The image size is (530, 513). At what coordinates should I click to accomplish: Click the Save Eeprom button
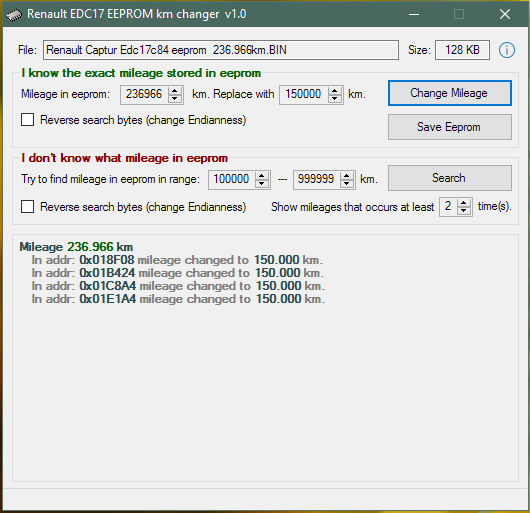click(450, 127)
